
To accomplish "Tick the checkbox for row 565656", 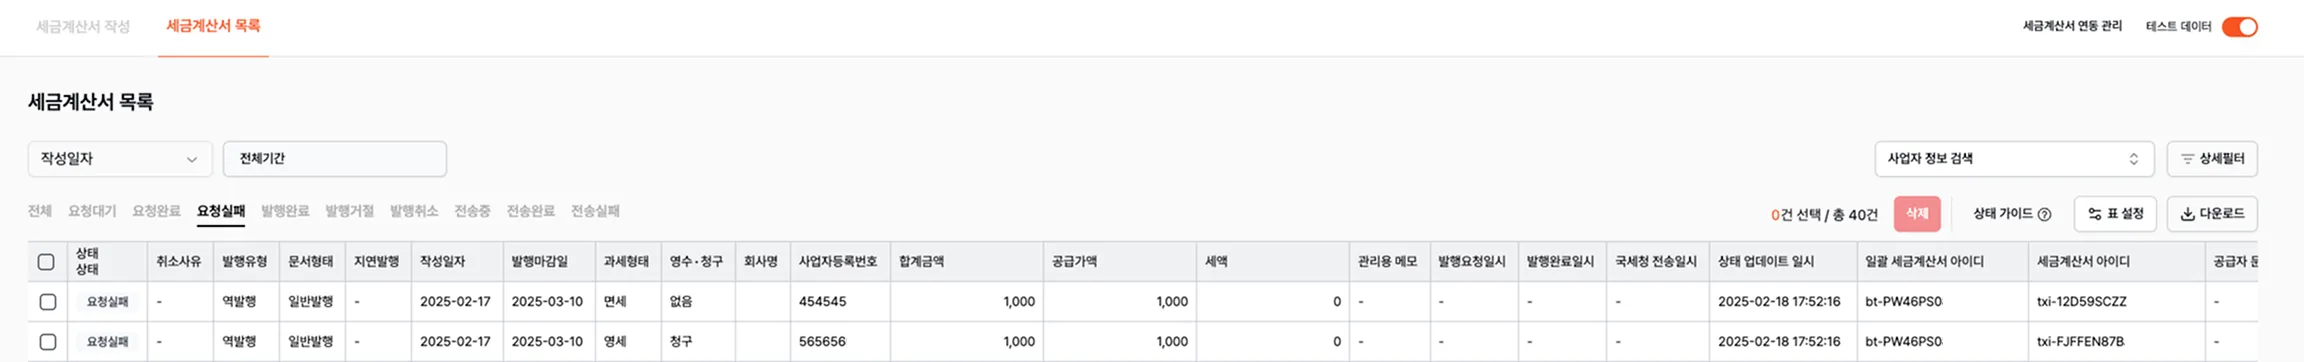I will point(47,342).
